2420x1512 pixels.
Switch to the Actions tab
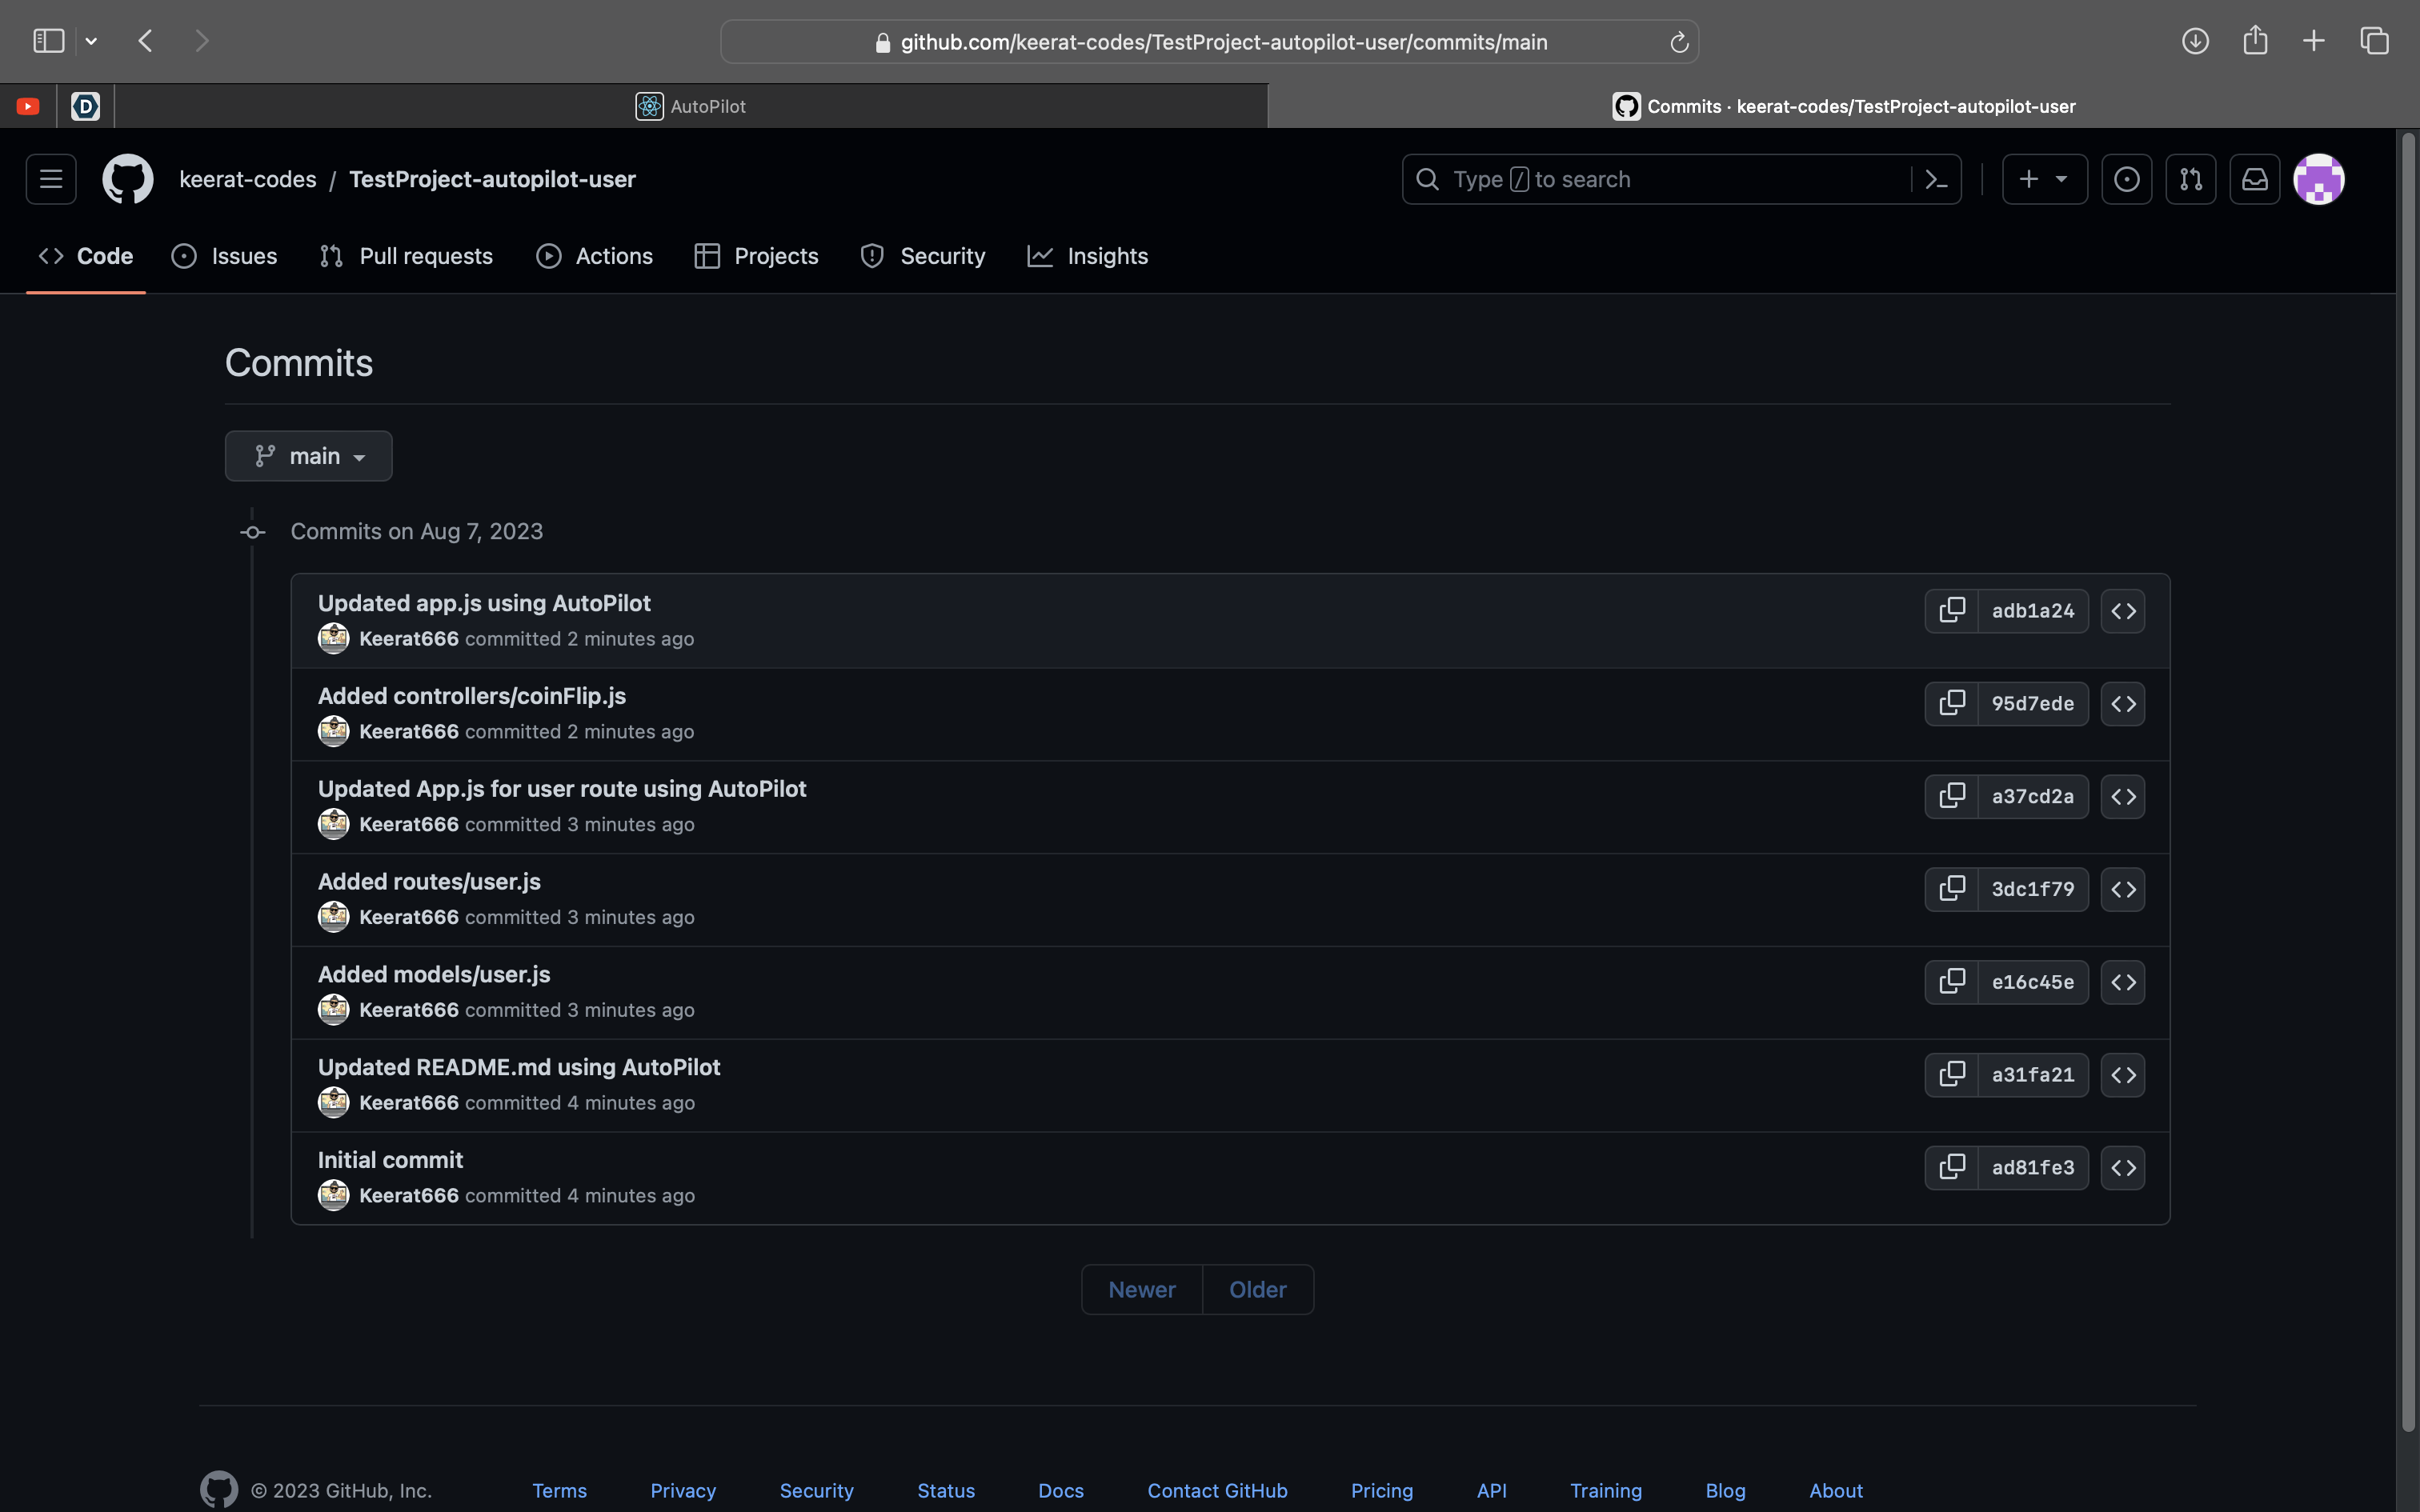(x=594, y=256)
